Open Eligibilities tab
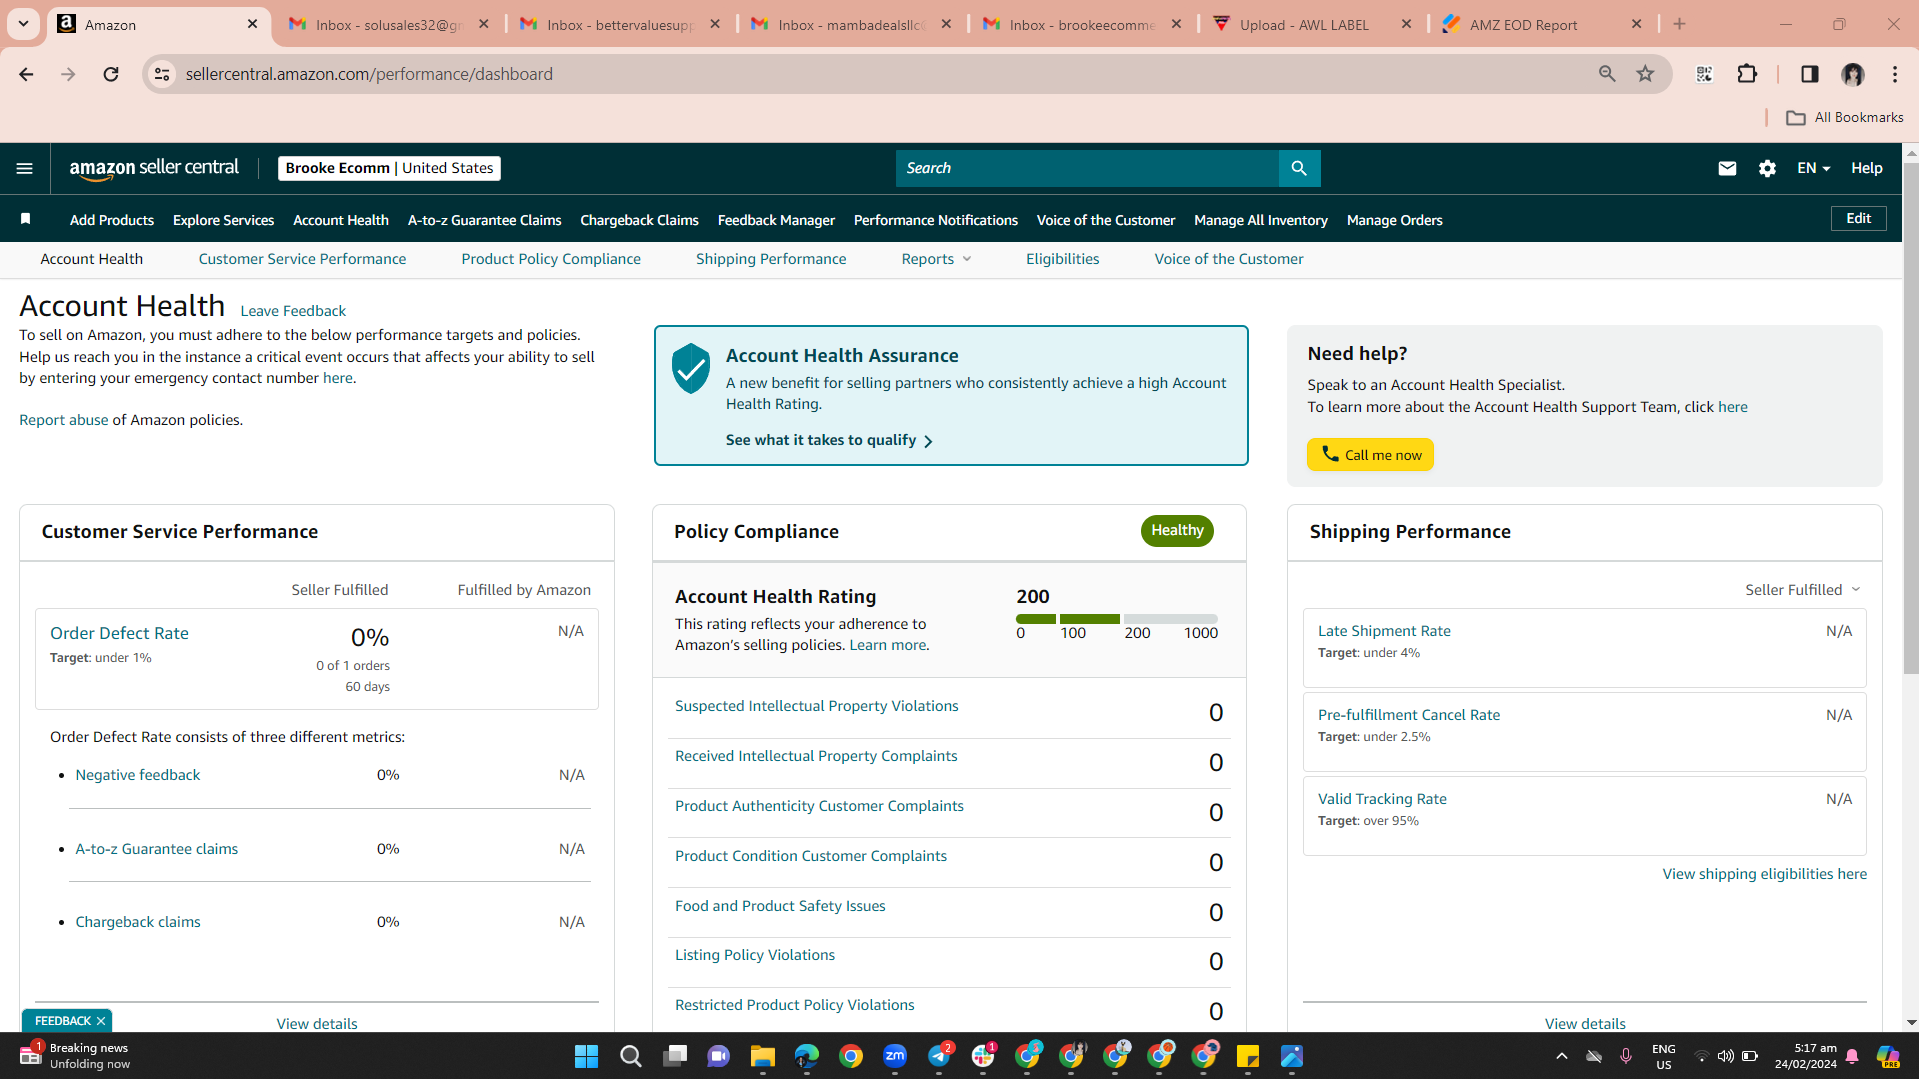 click(1062, 259)
